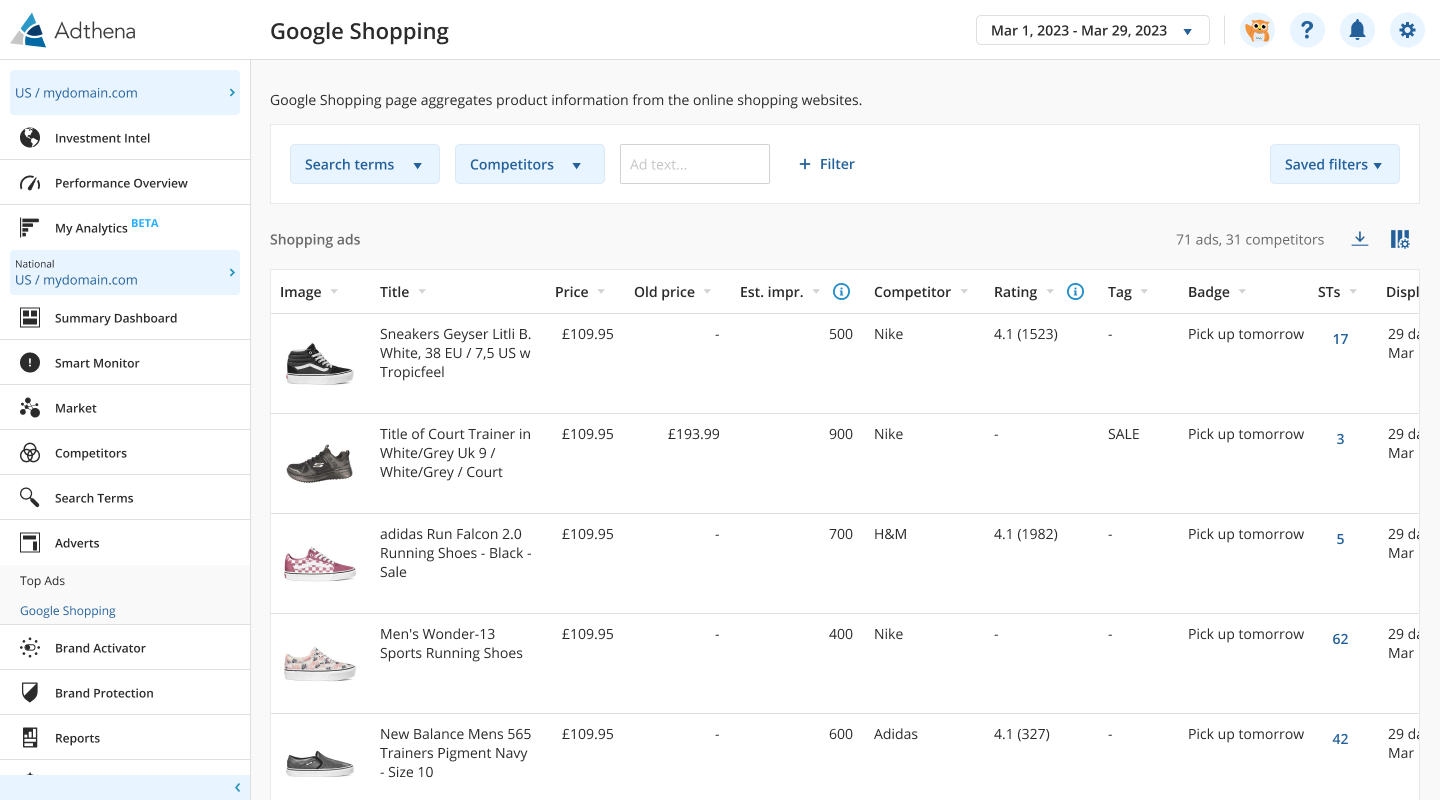Click the Est. impr. info icon
The image size is (1440, 800).
pyautogui.click(x=841, y=292)
